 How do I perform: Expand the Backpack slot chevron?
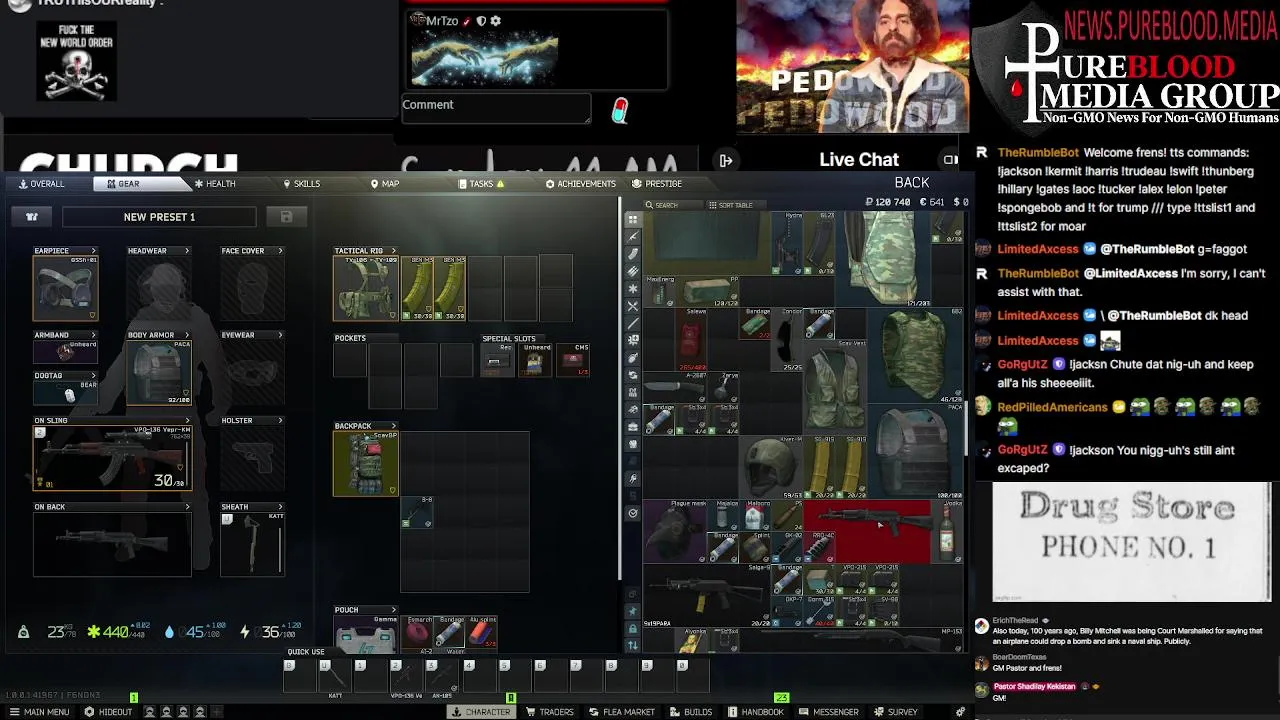coord(393,426)
